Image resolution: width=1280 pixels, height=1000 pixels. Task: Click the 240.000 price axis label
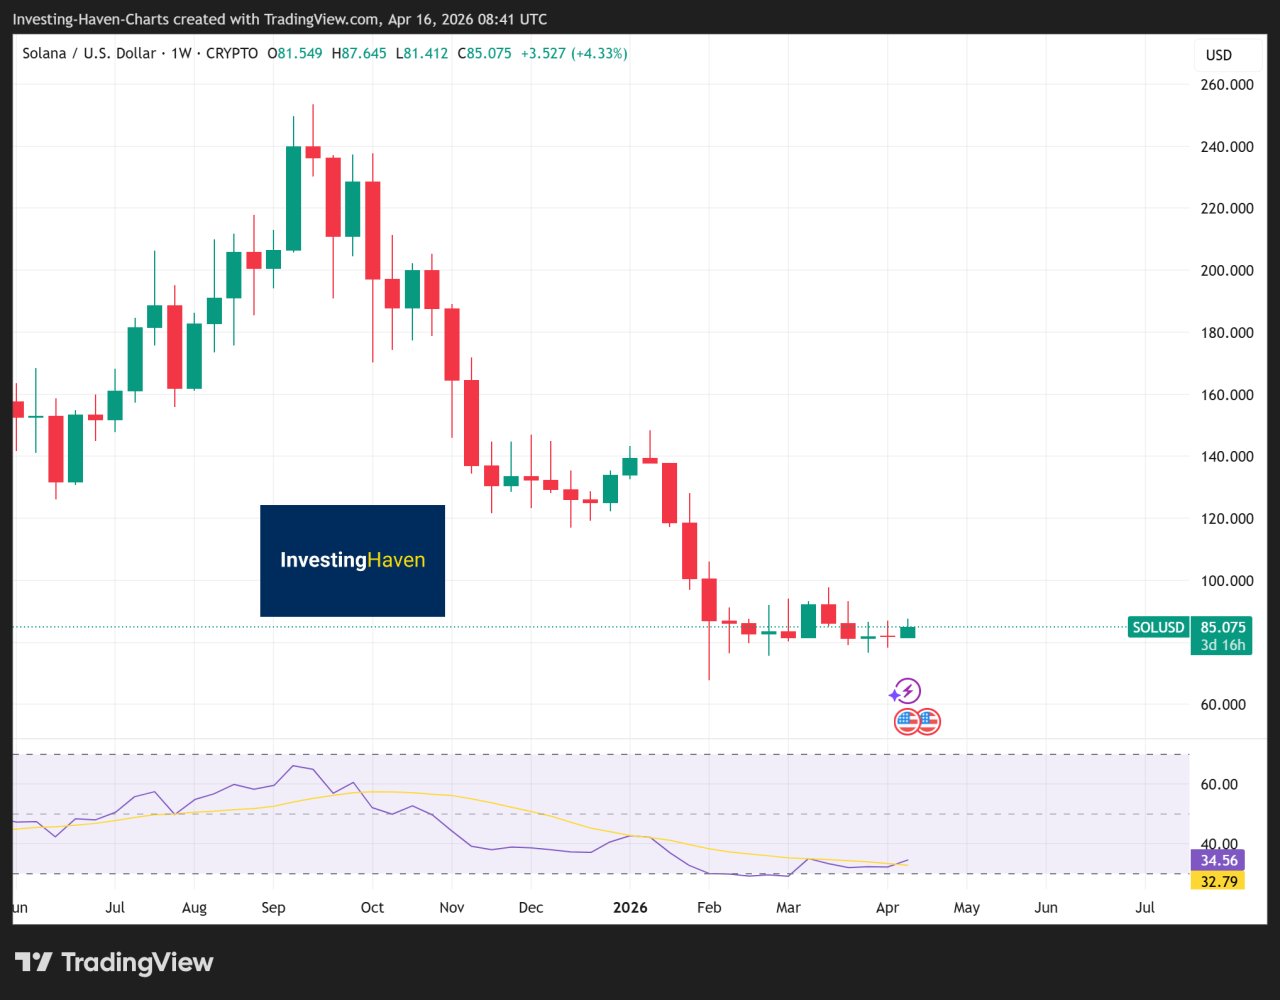tap(1227, 147)
